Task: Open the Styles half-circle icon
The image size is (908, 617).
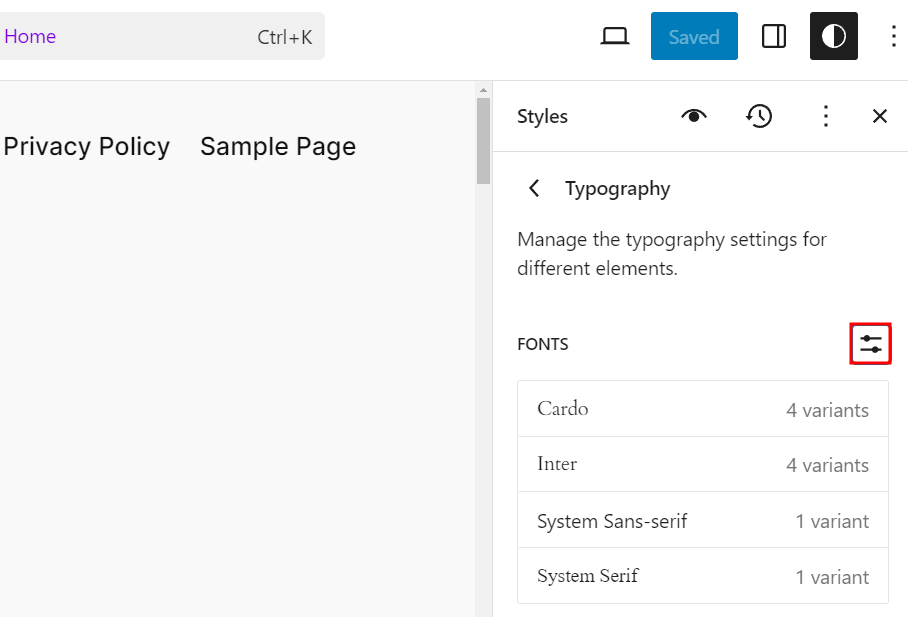Action: pos(833,36)
